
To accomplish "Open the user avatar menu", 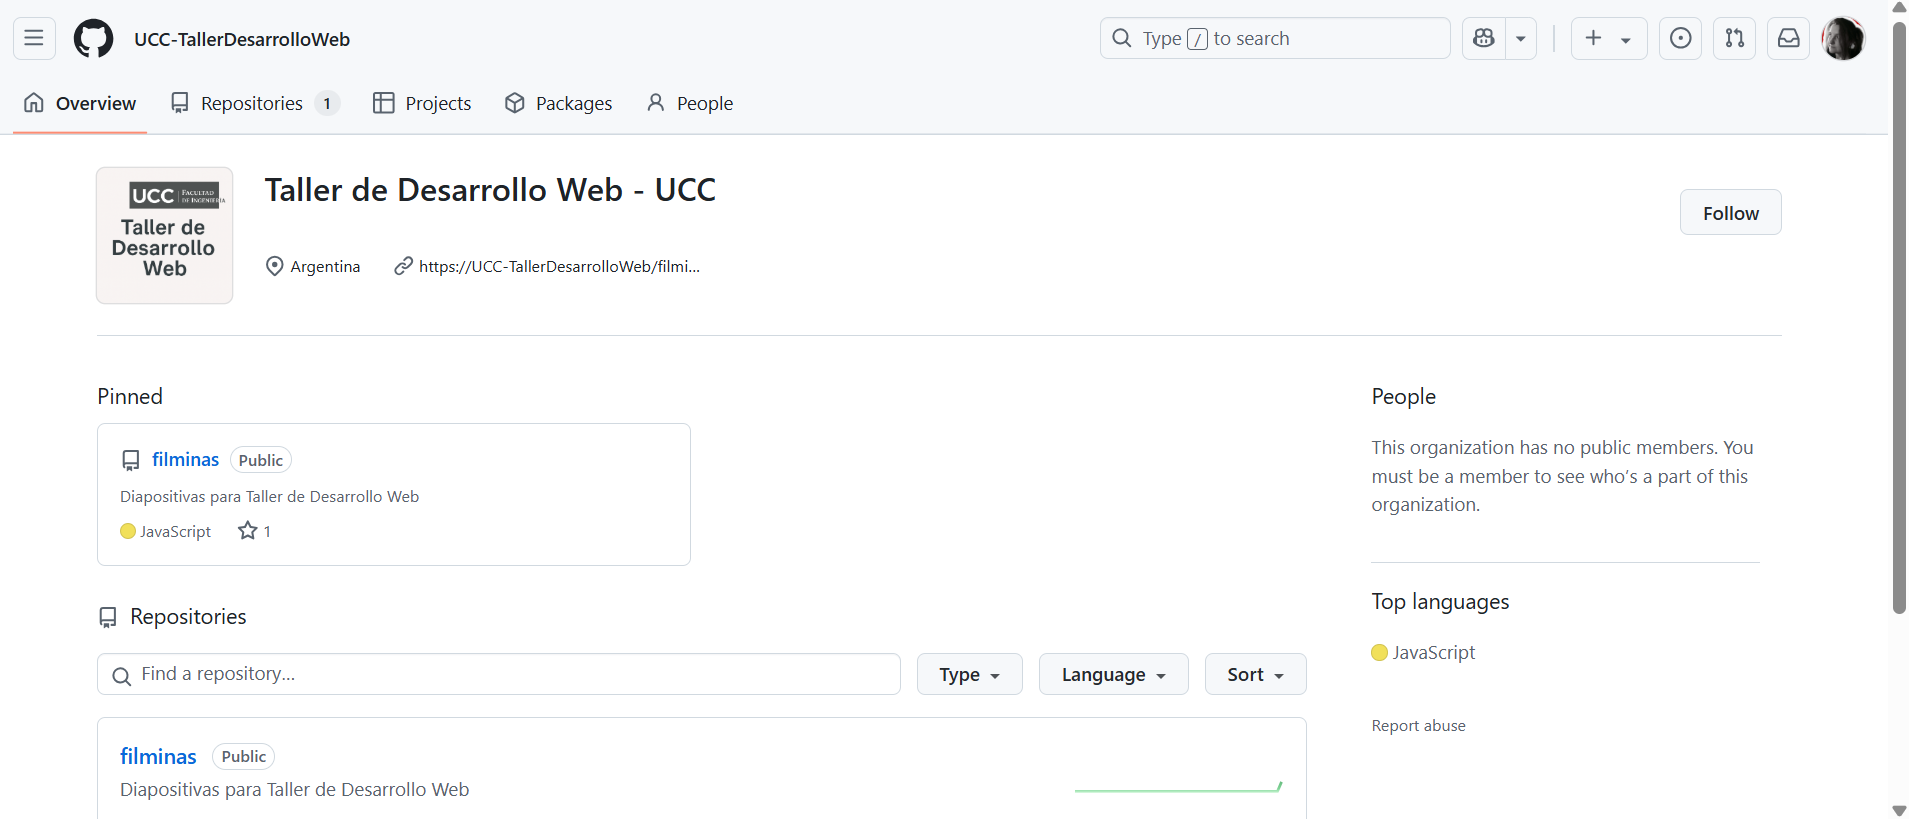I will pyautogui.click(x=1843, y=39).
